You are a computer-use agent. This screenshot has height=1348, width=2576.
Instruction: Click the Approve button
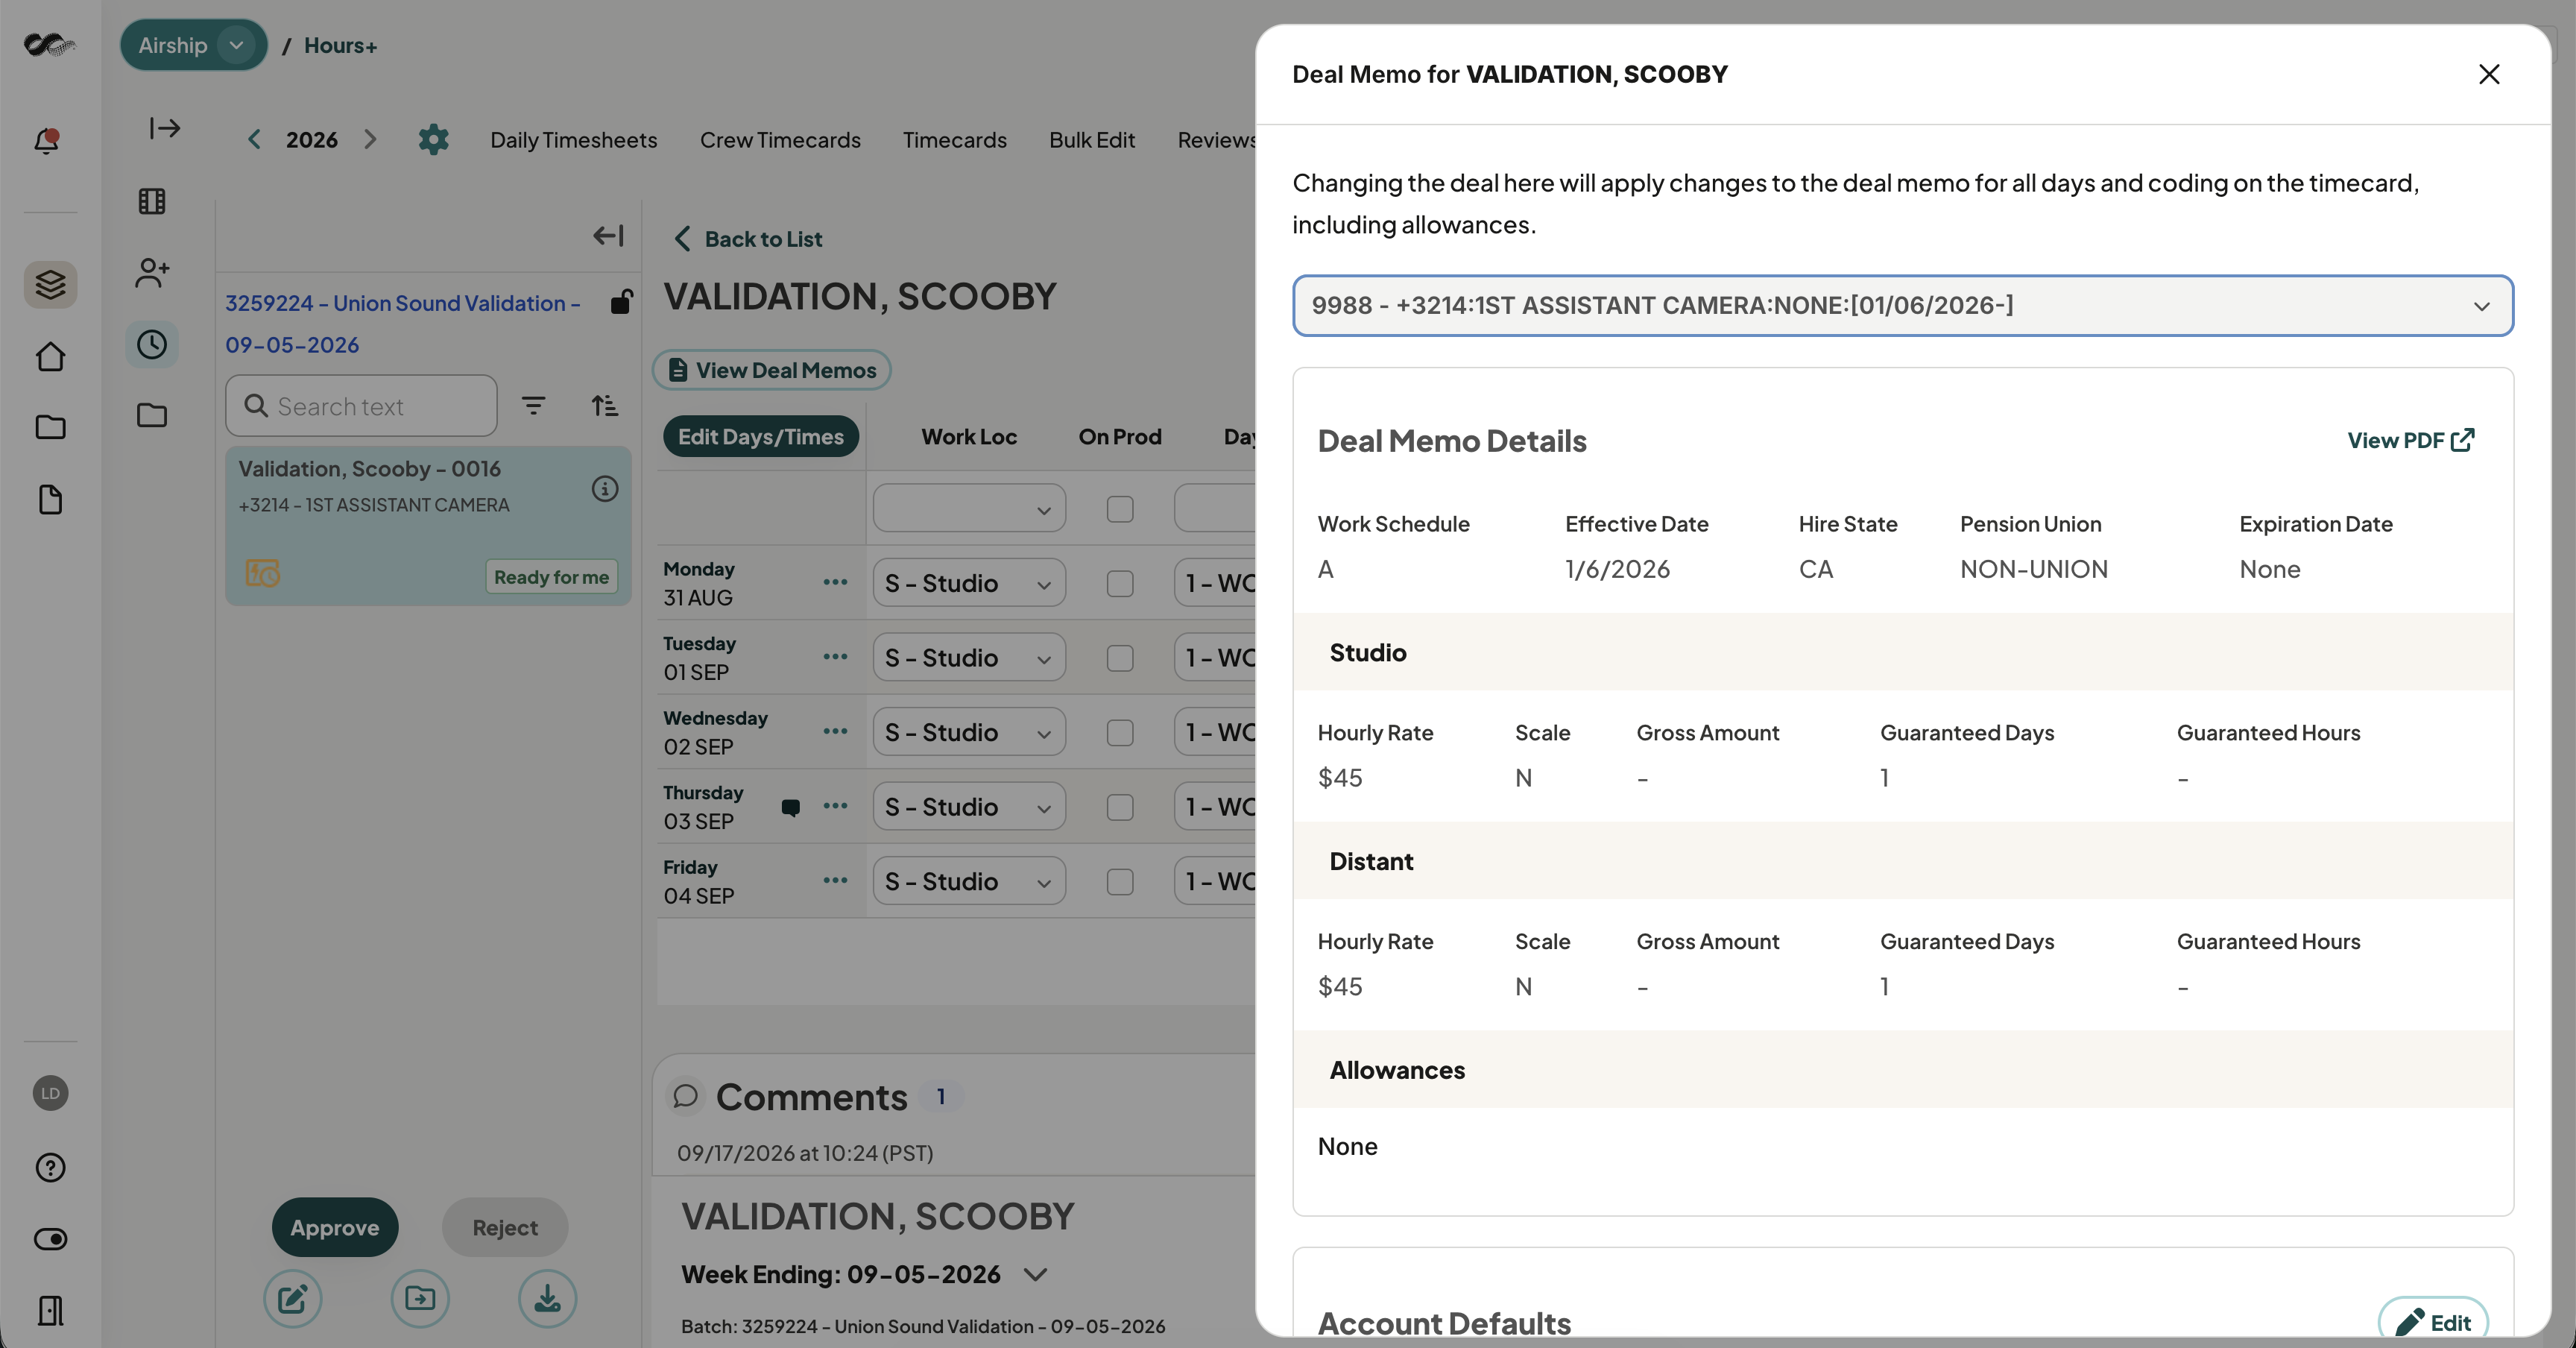pos(334,1227)
